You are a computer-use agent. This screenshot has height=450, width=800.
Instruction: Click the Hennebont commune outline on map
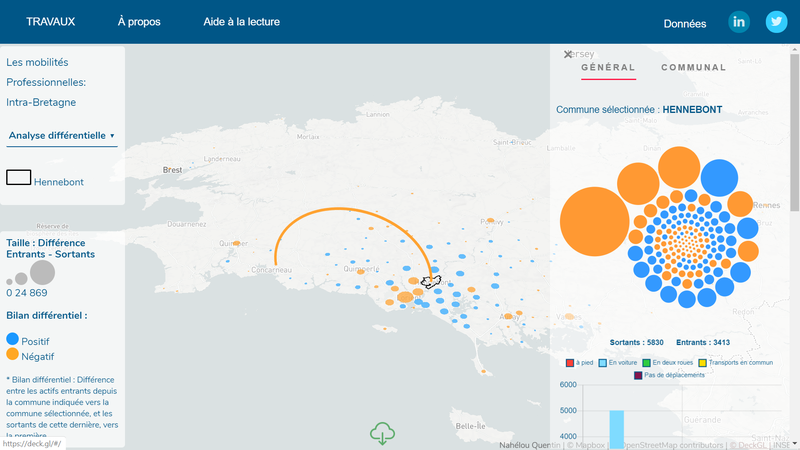(x=431, y=282)
